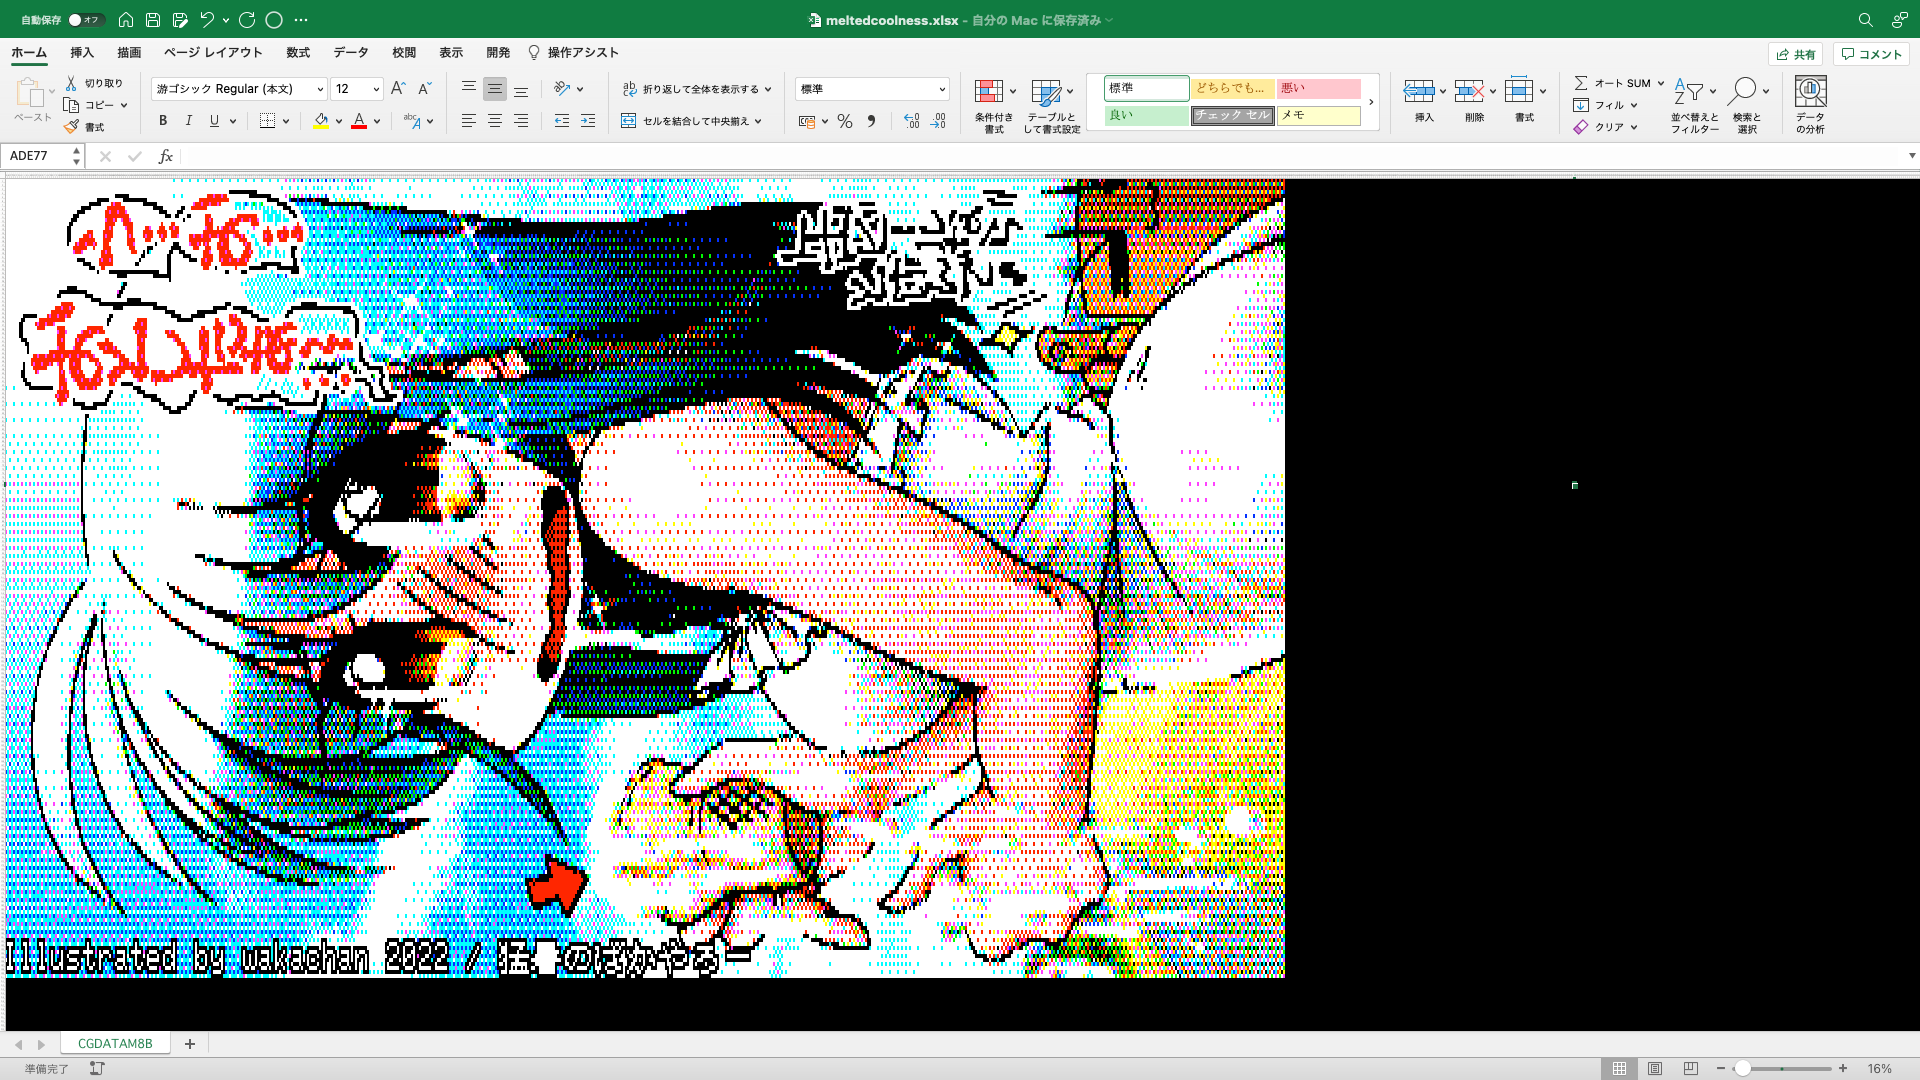Toggle underline formatting

[214, 121]
